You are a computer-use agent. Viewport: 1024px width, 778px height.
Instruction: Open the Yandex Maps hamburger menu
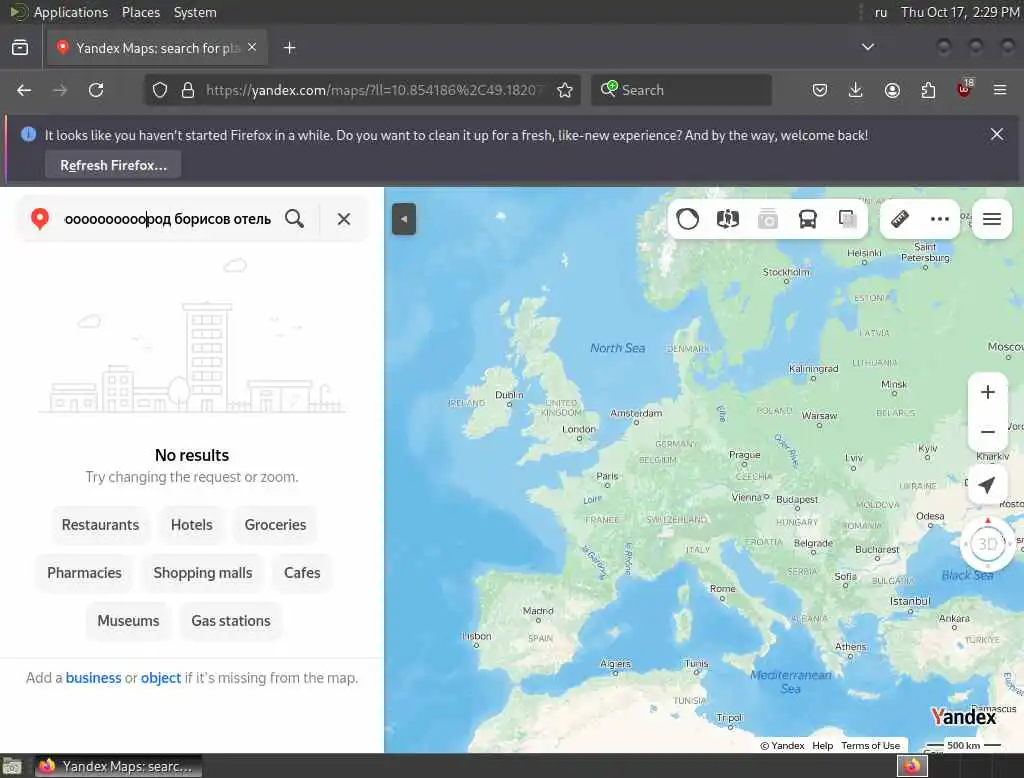[x=992, y=219]
